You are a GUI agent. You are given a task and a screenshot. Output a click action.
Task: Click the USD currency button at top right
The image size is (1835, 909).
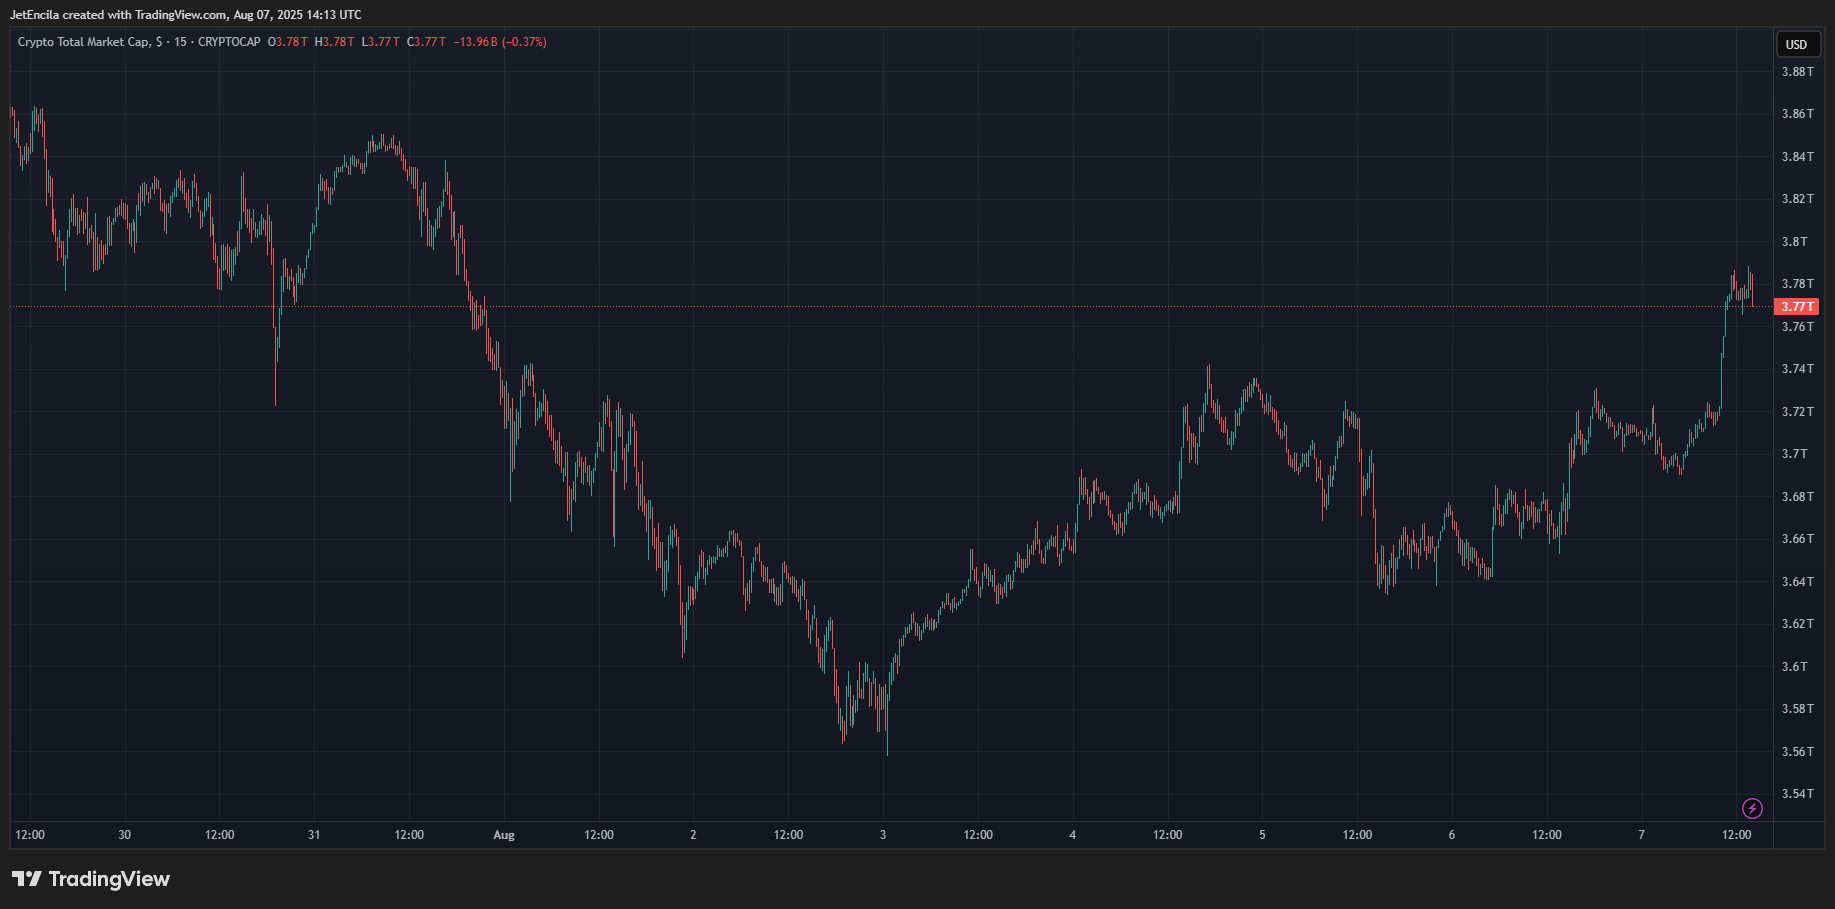(x=1796, y=44)
